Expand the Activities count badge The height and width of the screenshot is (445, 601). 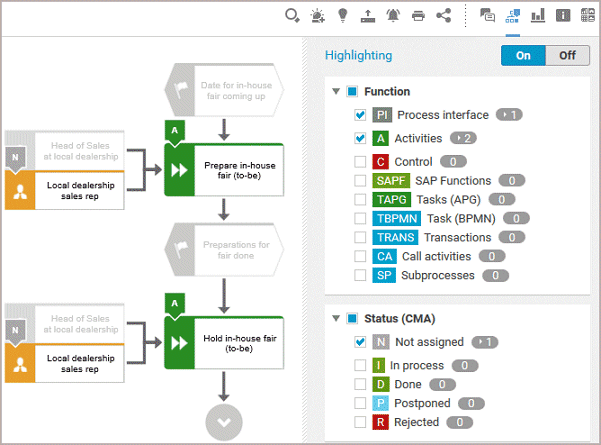[463, 138]
